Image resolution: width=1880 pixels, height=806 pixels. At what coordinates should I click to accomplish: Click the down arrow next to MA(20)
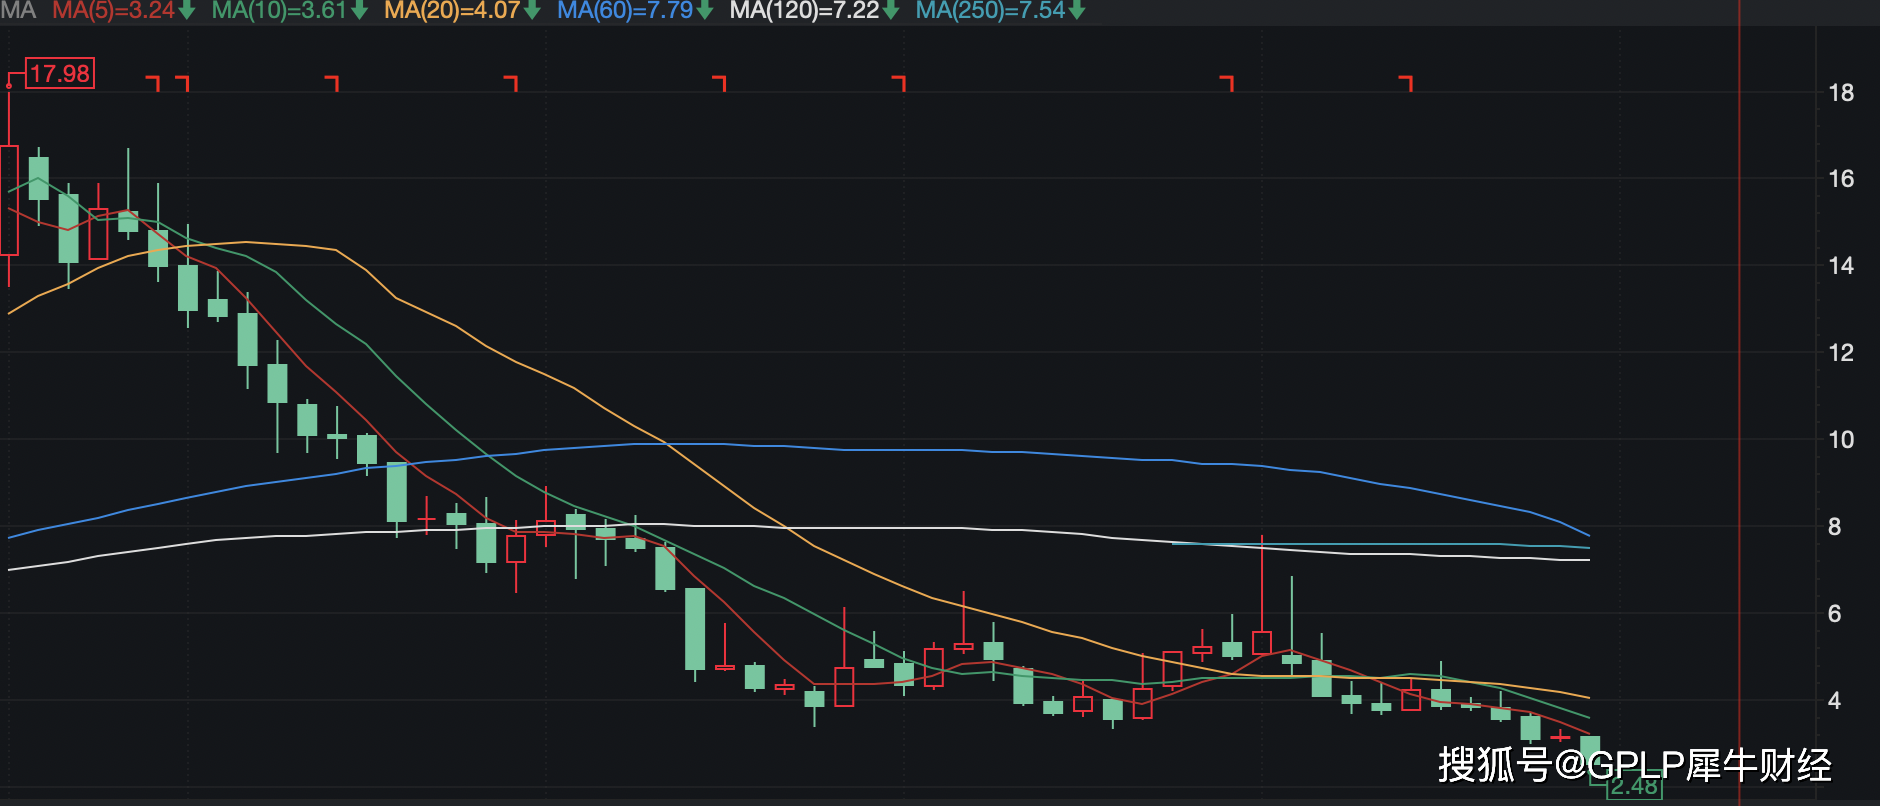[x=532, y=12]
